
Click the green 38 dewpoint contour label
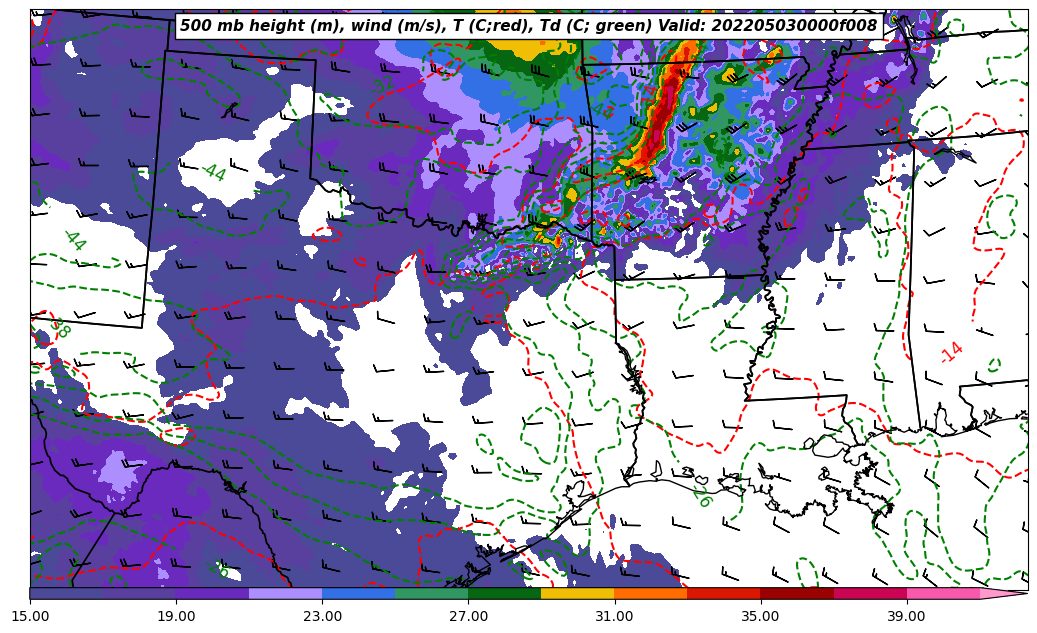(x=60, y=327)
